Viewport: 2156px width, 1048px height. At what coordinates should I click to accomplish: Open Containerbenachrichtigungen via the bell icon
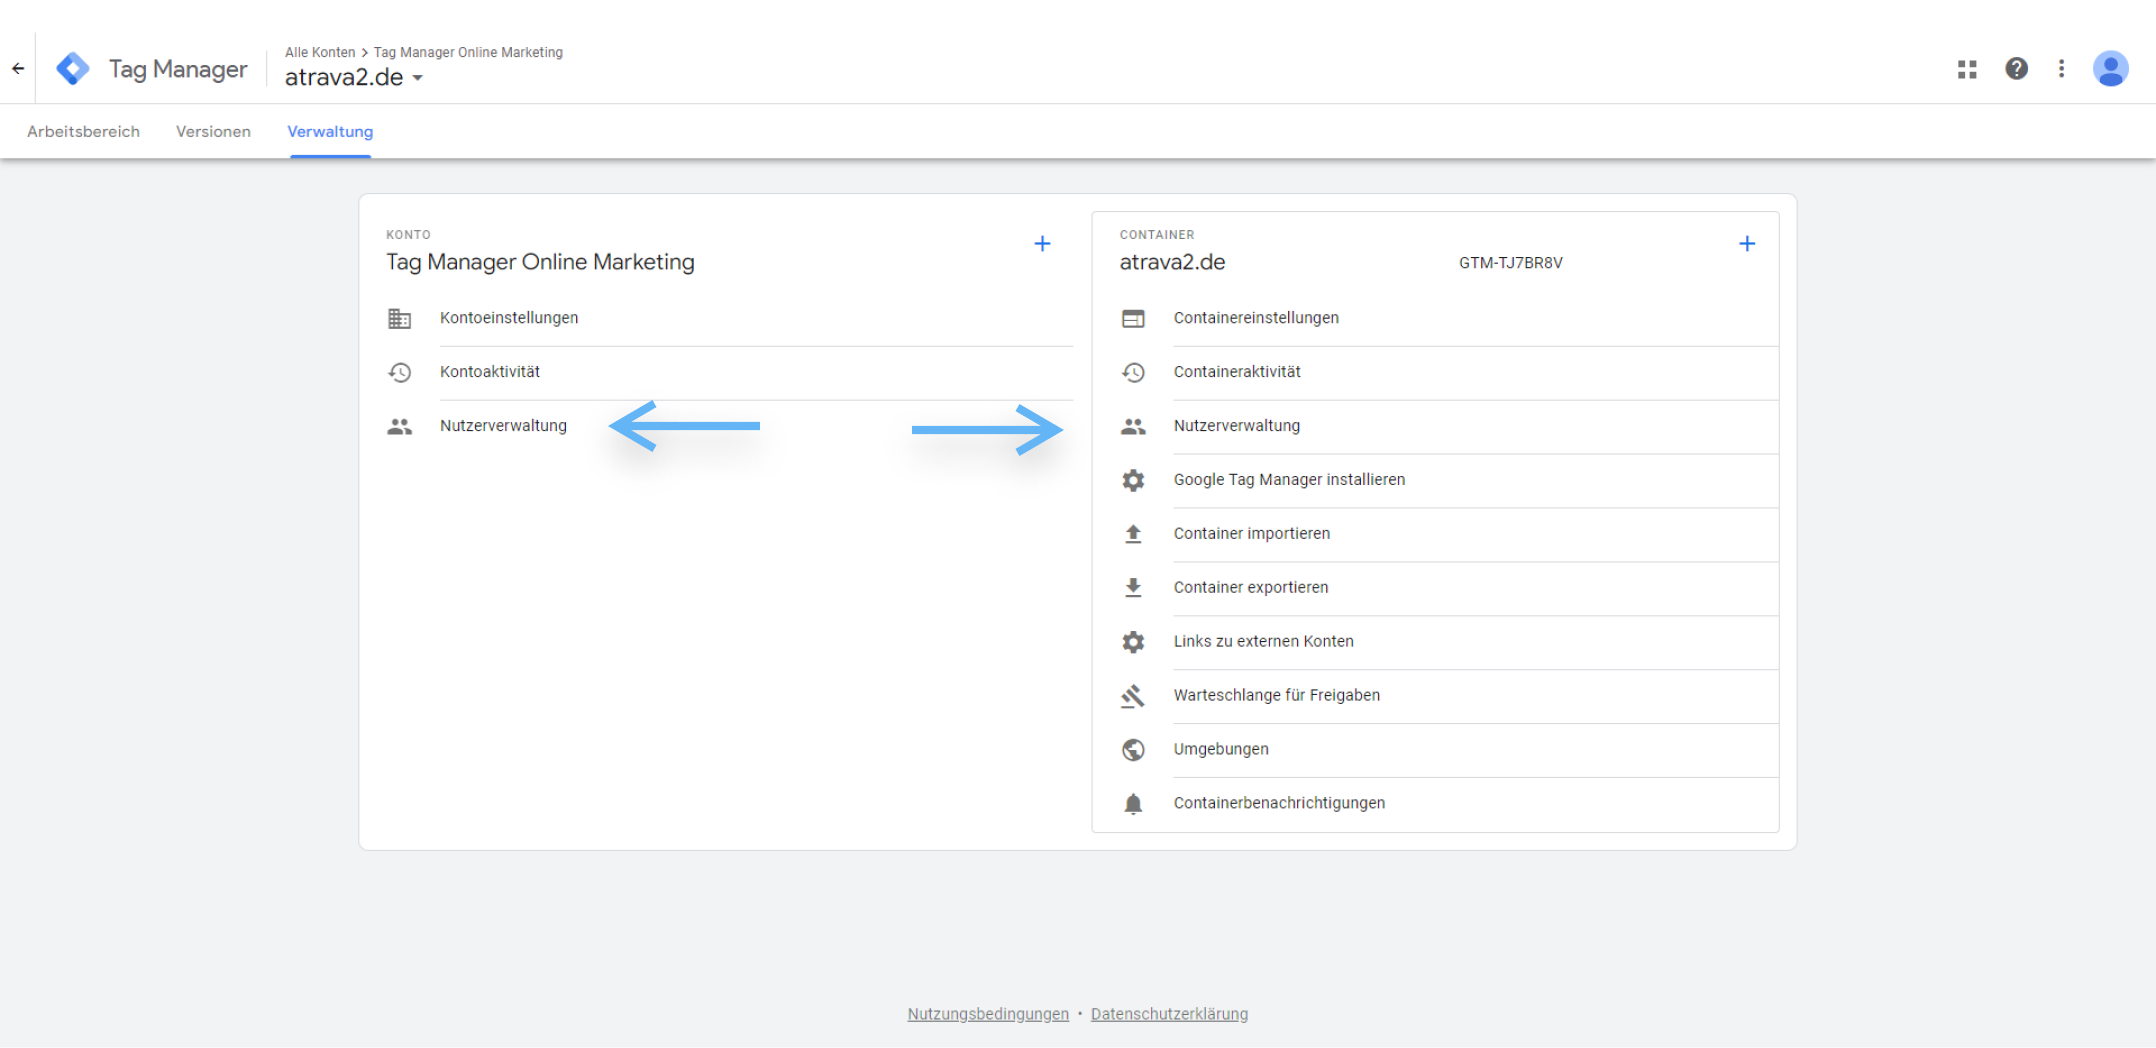1134,803
